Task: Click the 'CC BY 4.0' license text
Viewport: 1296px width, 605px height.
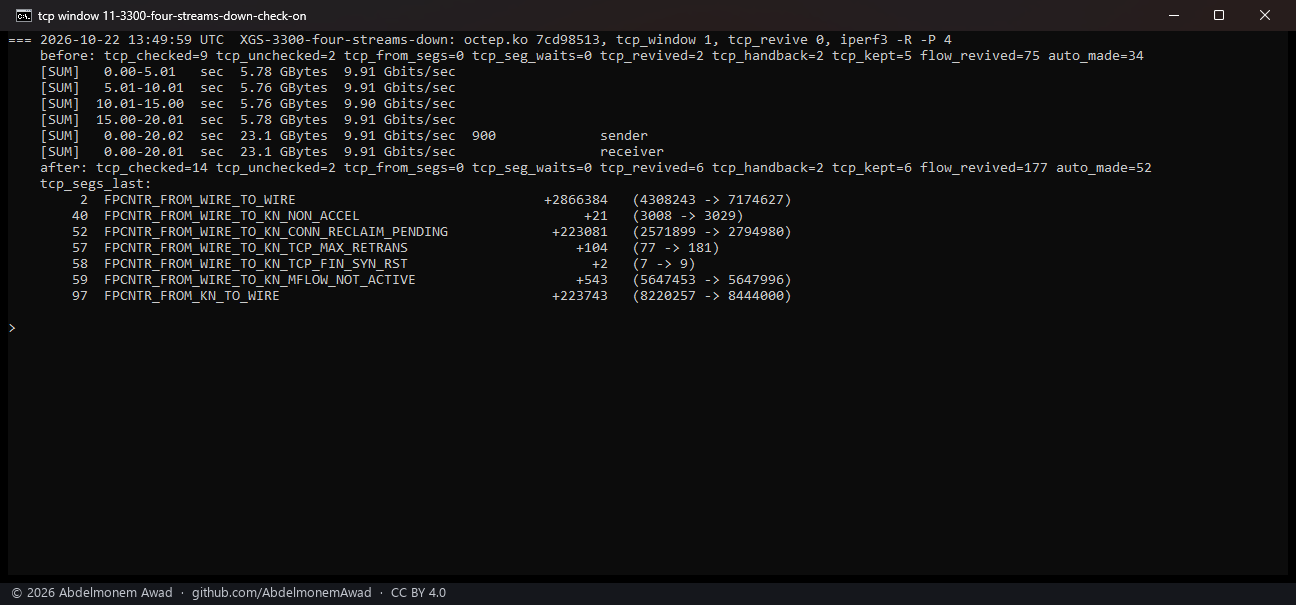Action: [418, 593]
